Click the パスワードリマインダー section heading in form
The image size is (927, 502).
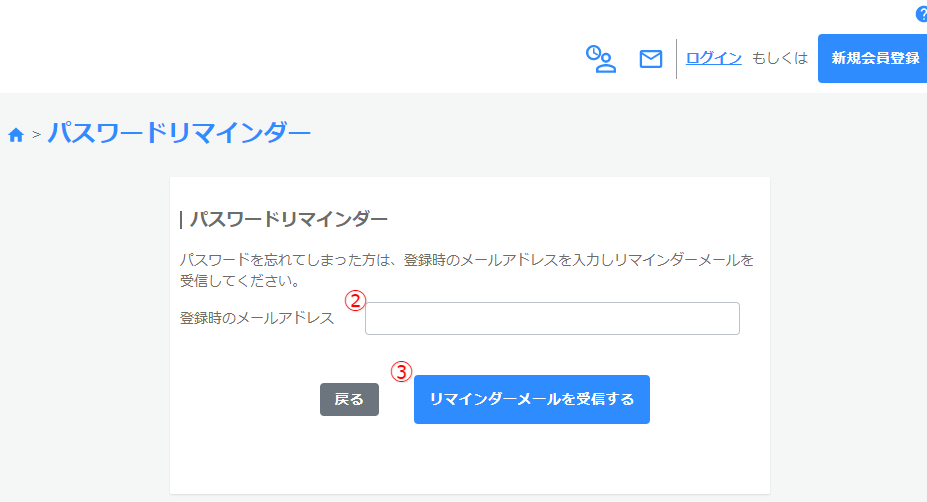288,219
